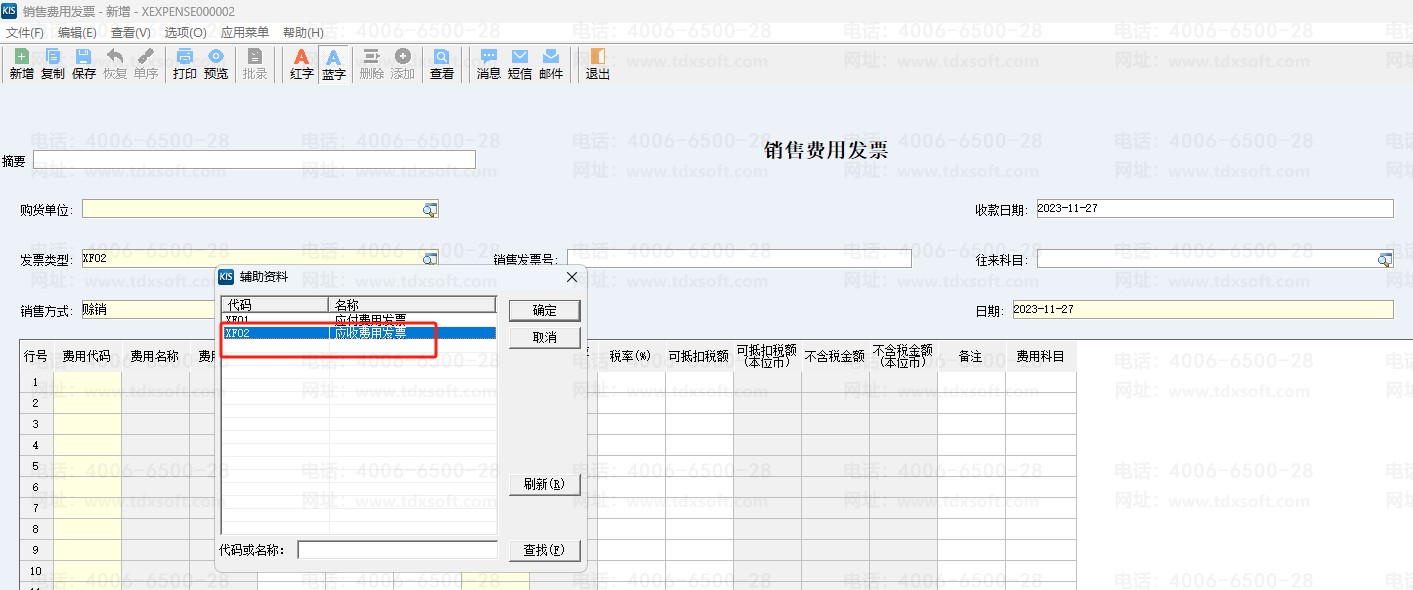Click the 新增 (New) toolbar icon
This screenshot has width=1413, height=590.
21,64
